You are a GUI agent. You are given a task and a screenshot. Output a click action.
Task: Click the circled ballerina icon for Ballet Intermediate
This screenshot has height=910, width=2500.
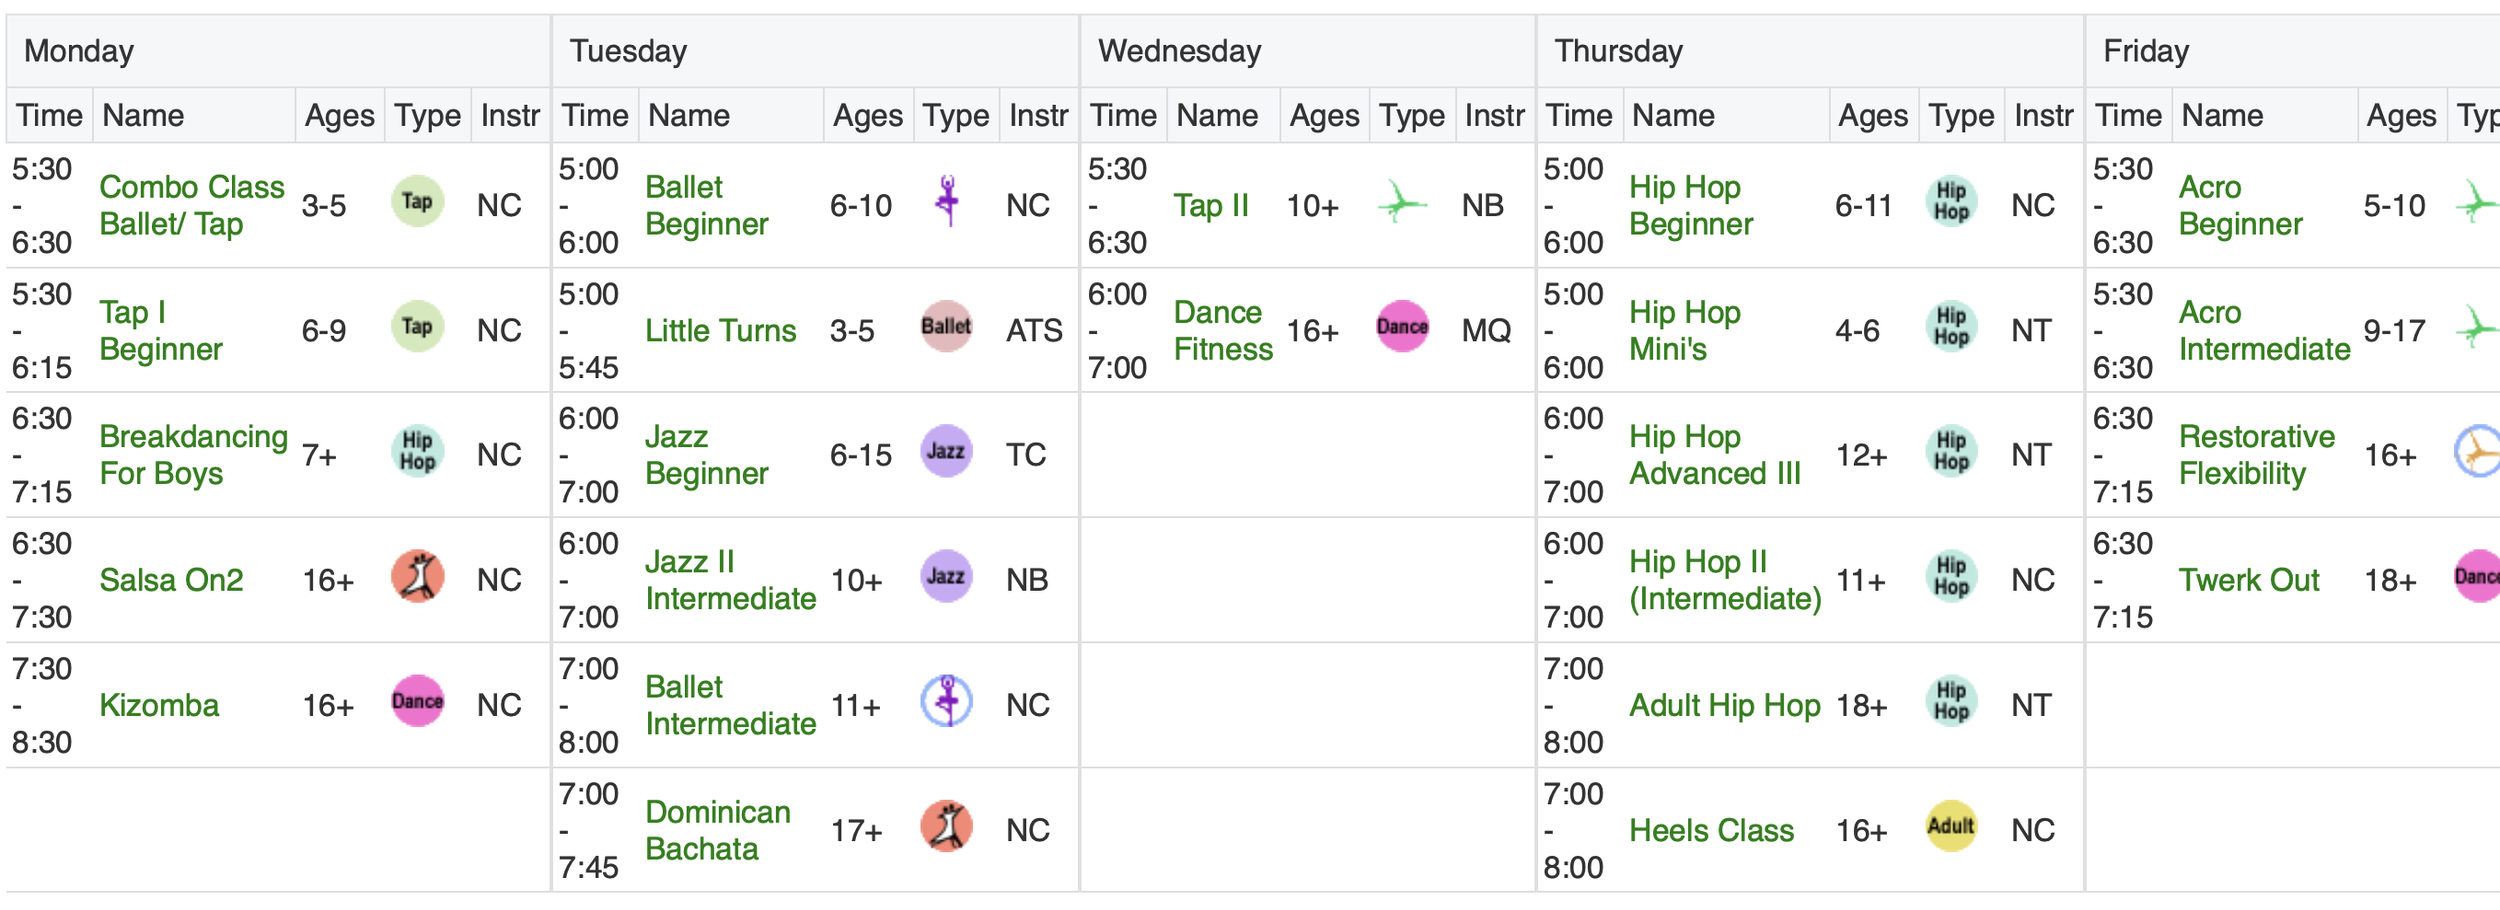pyautogui.click(x=946, y=701)
